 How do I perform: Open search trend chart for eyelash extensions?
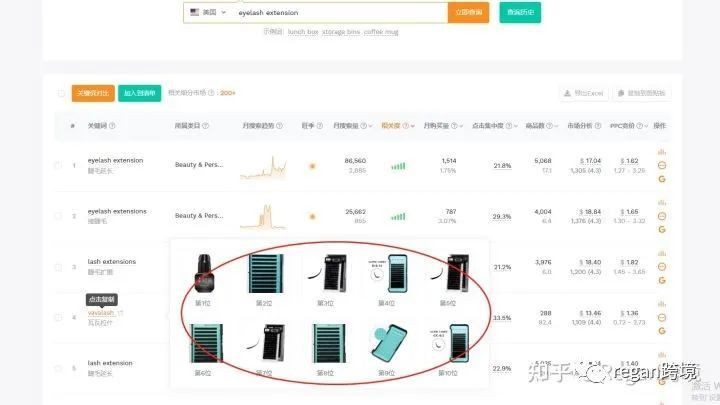pyautogui.click(x=264, y=217)
